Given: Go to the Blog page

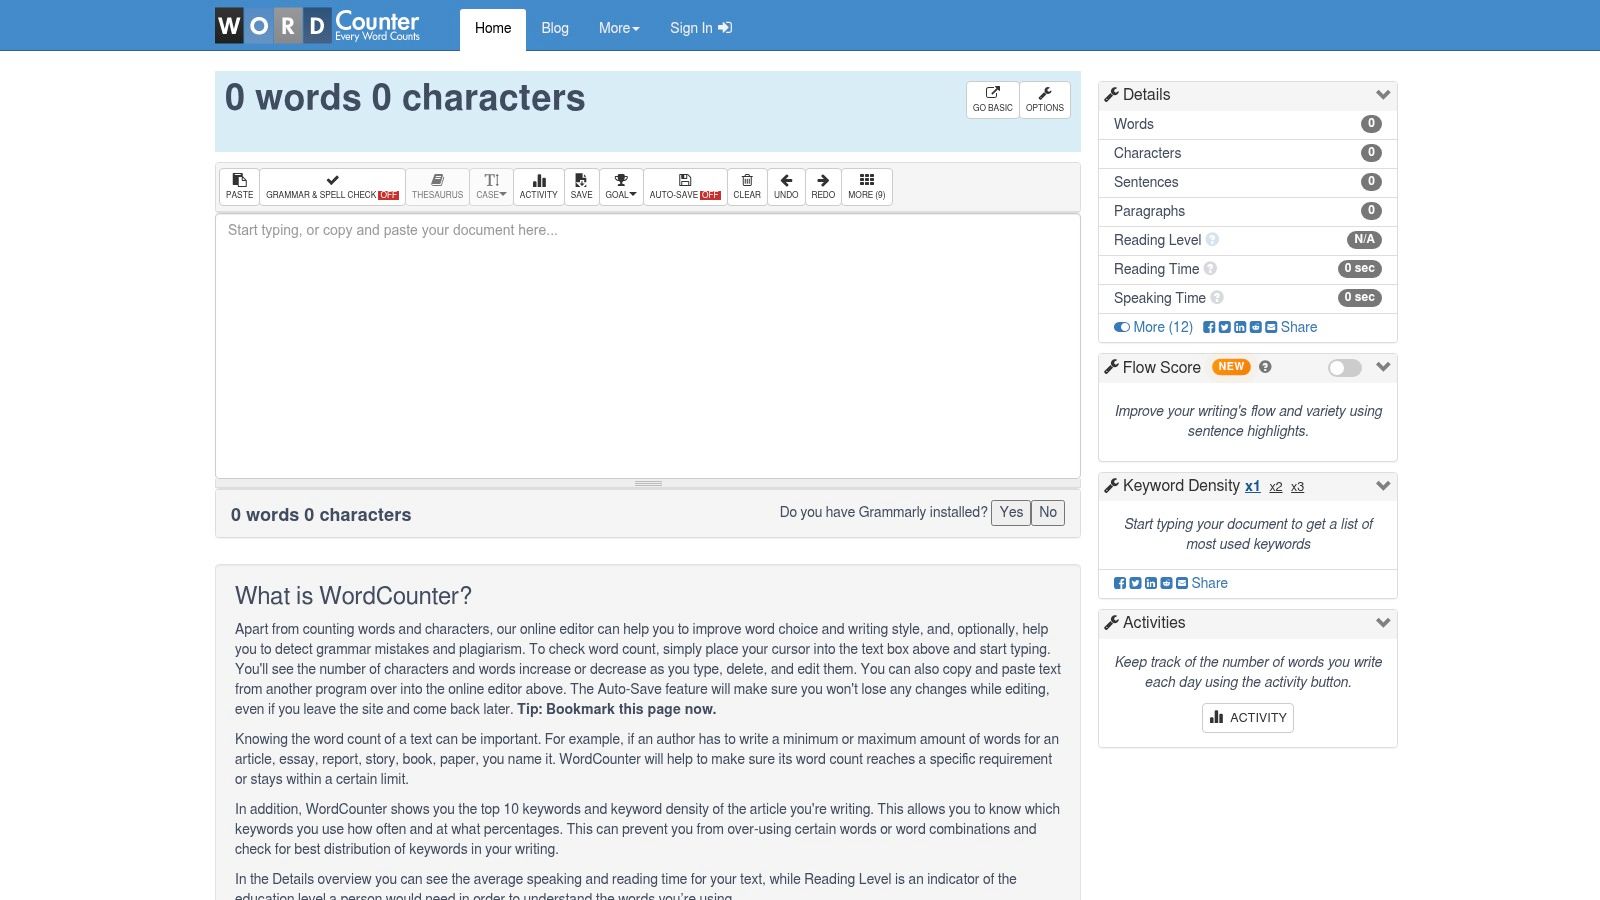Looking at the screenshot, I should coord(555,28).
